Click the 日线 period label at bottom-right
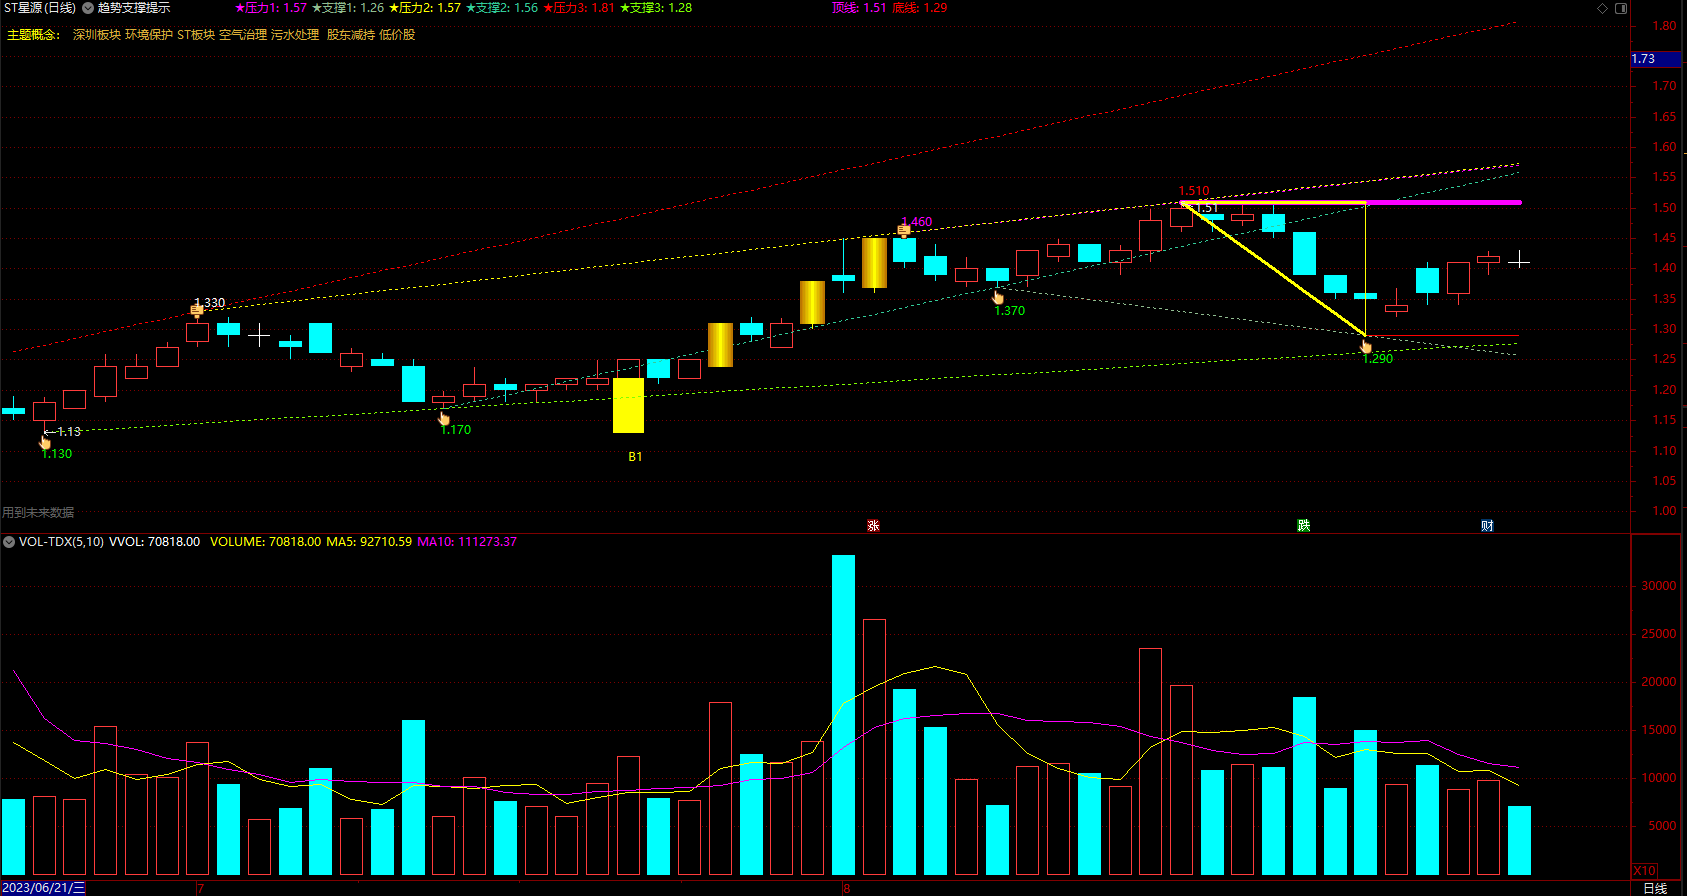1687x896 pixels. point(1656,888)
